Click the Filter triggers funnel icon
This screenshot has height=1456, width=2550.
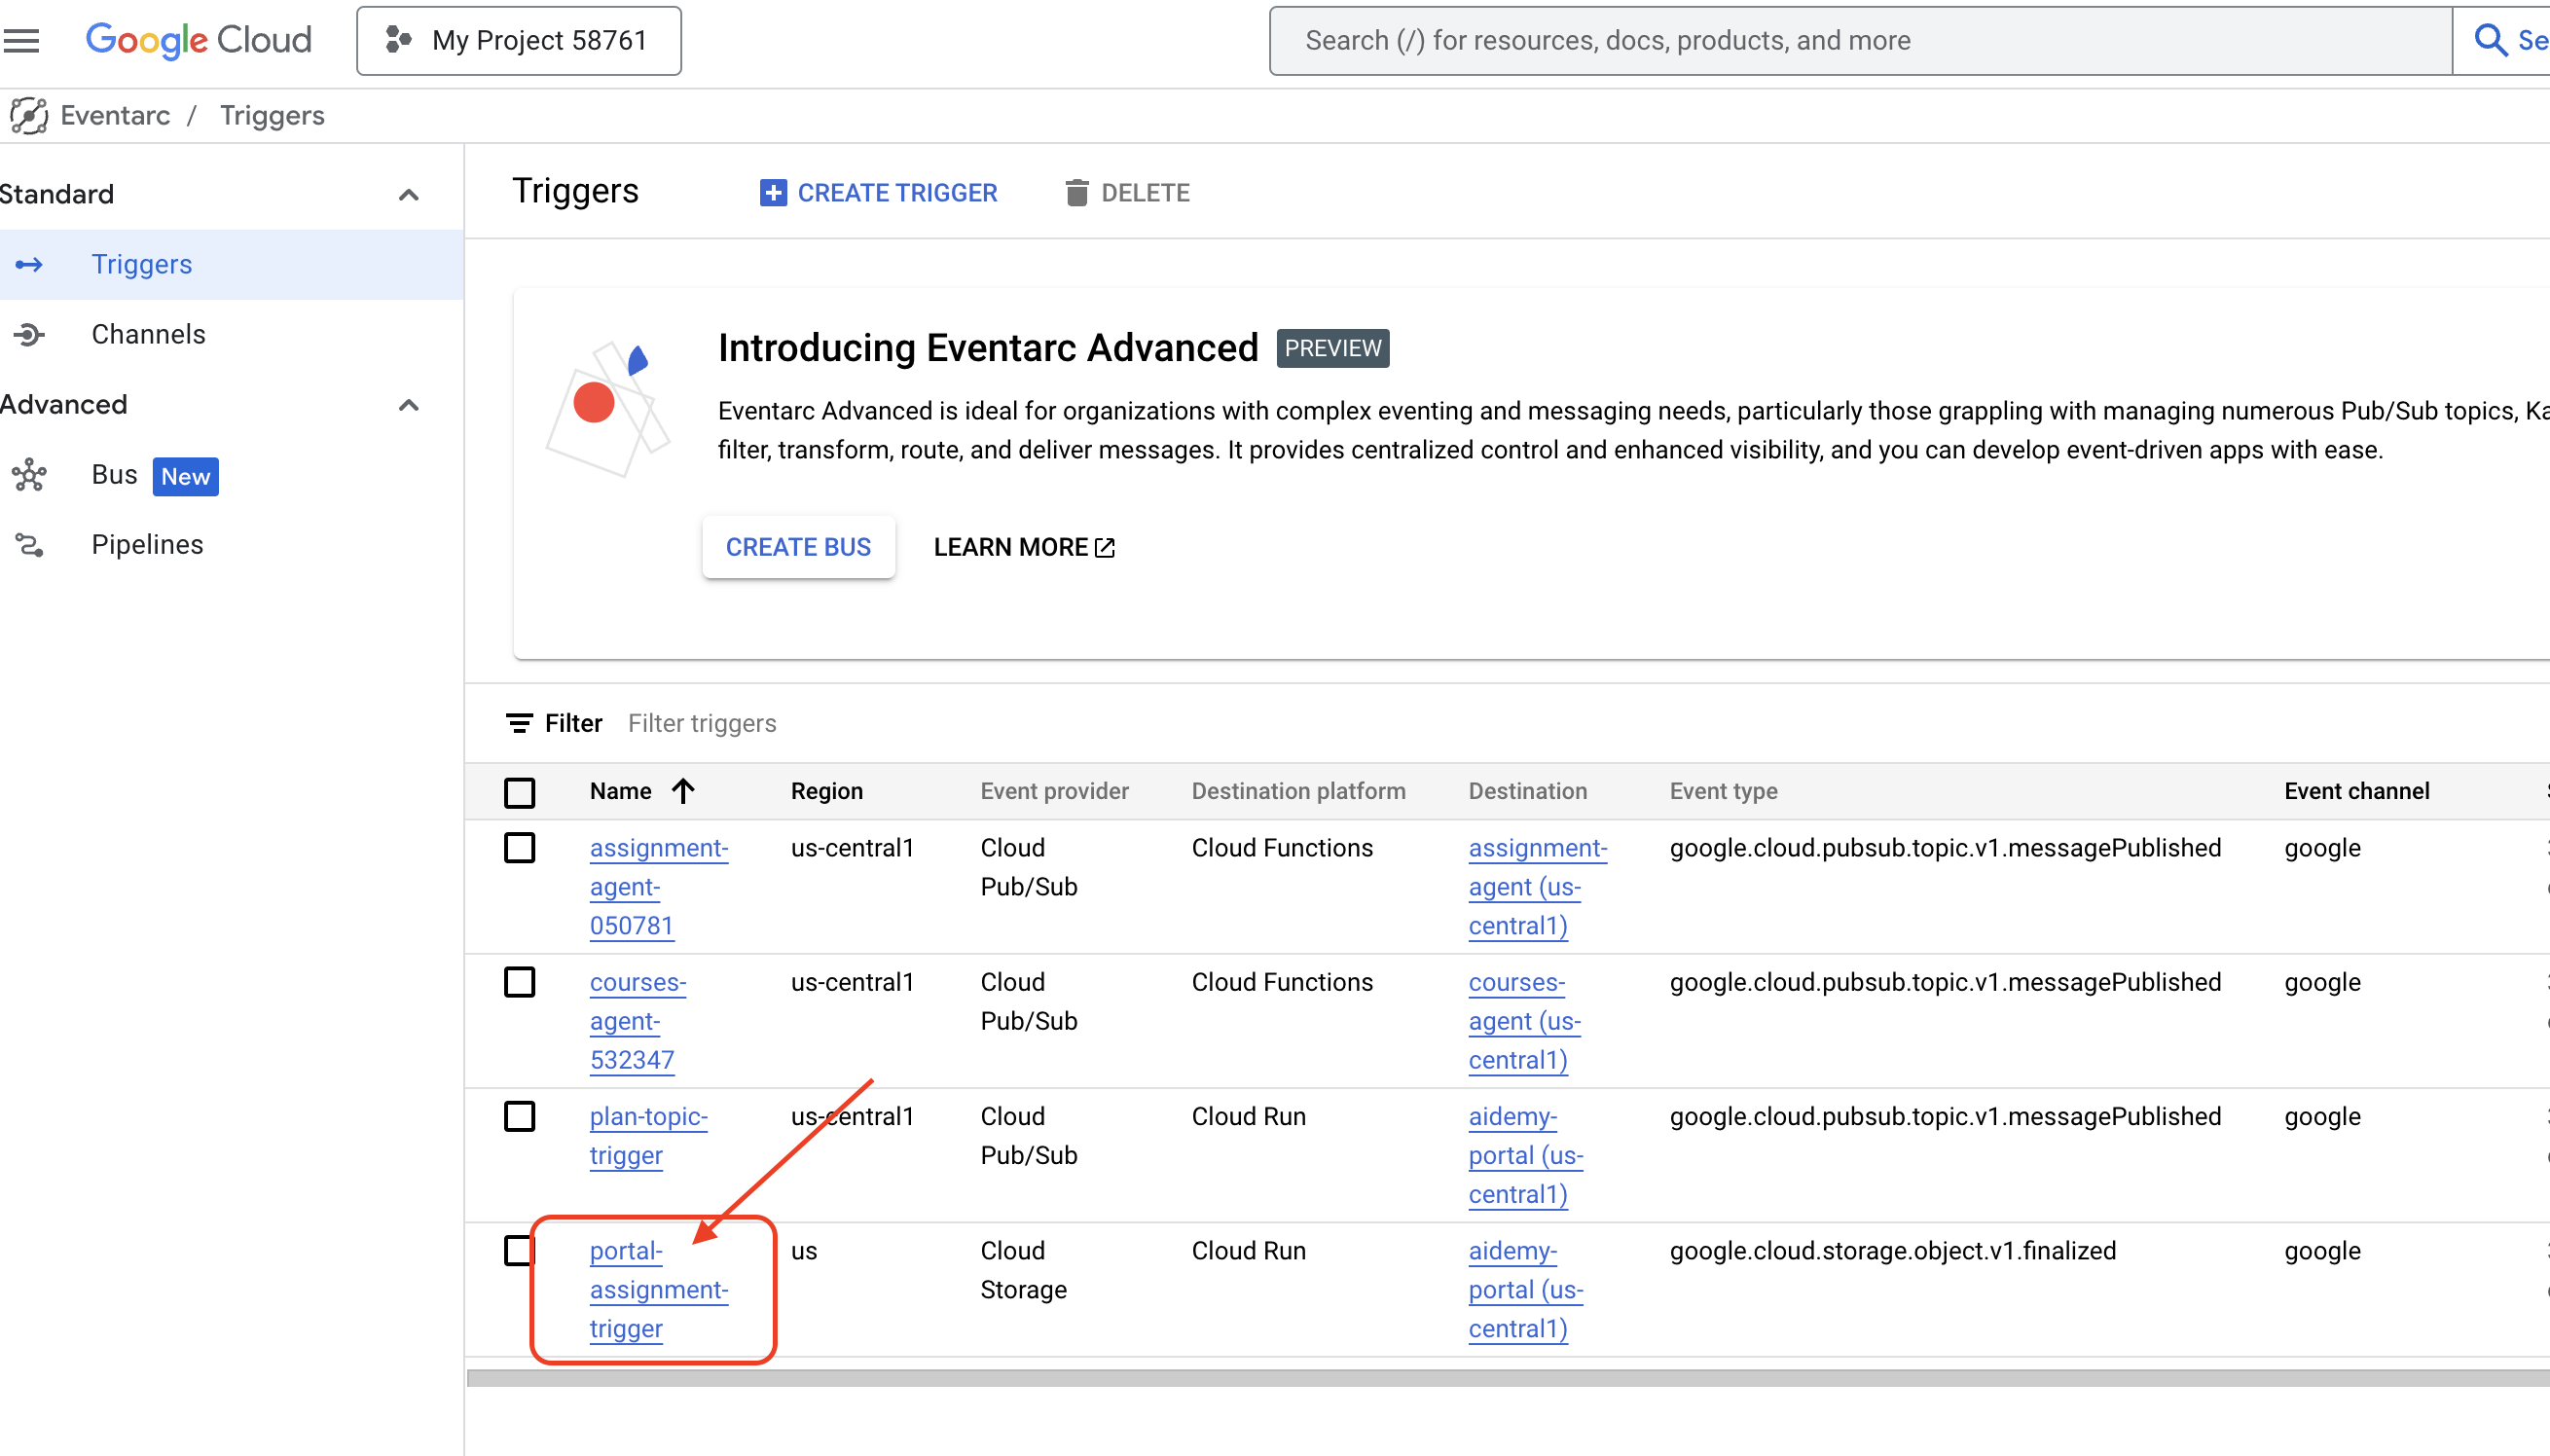[520, 722]
